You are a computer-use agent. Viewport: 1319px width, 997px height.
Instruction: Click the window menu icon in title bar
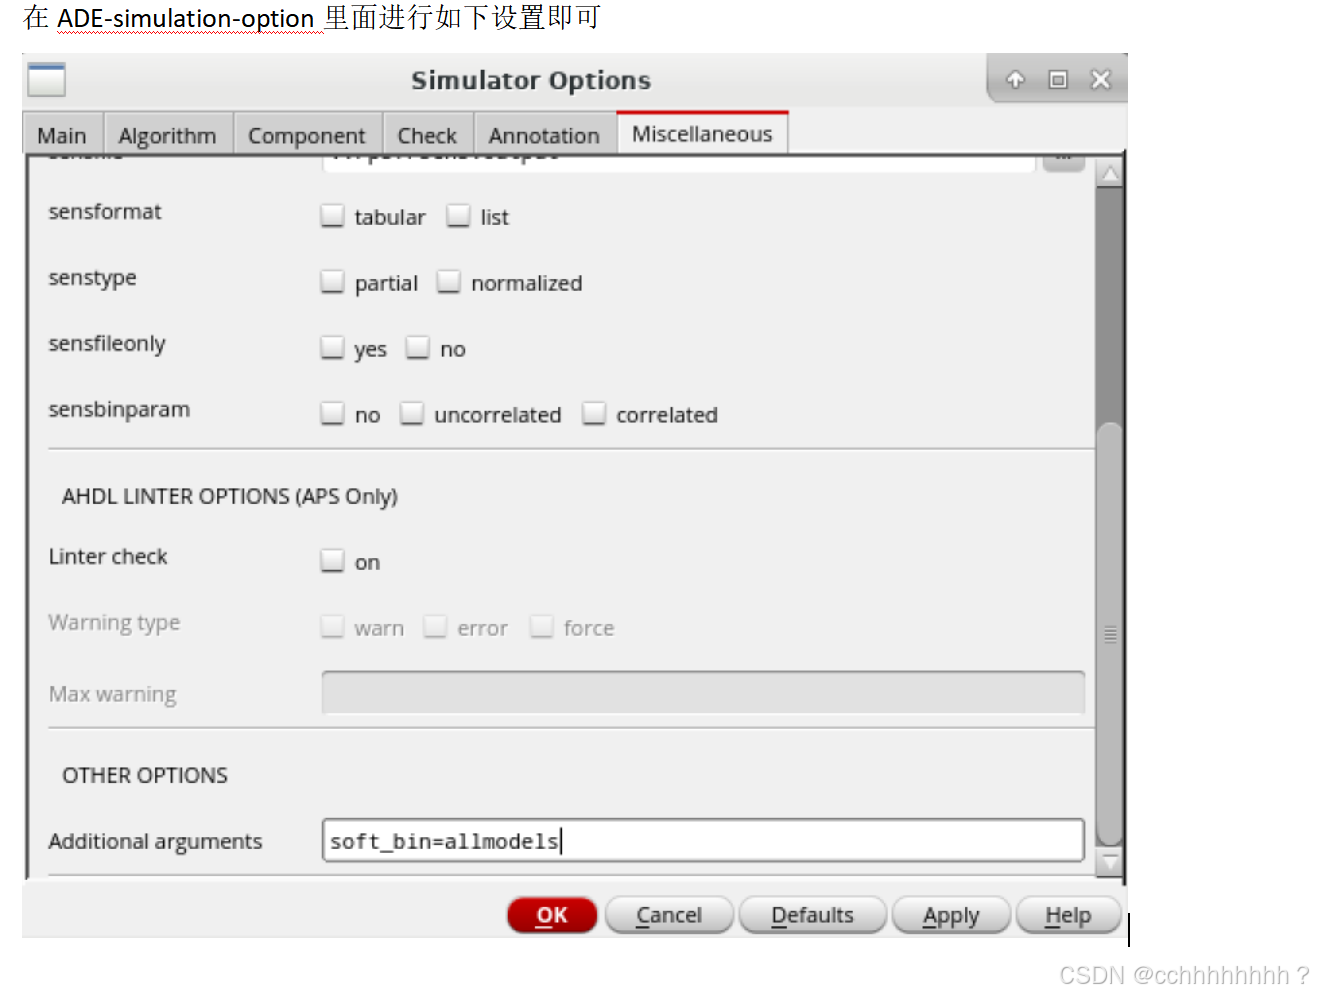(46, 80)
